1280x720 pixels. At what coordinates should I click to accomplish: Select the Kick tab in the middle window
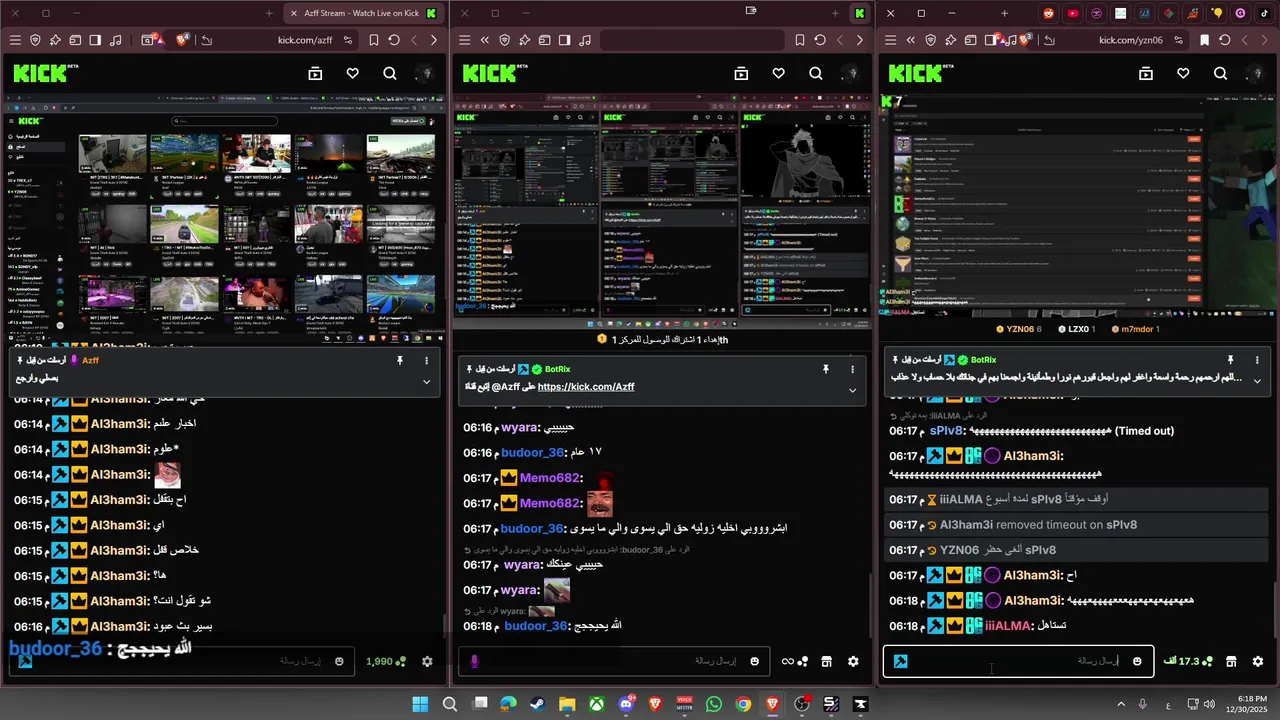[859, 13]
